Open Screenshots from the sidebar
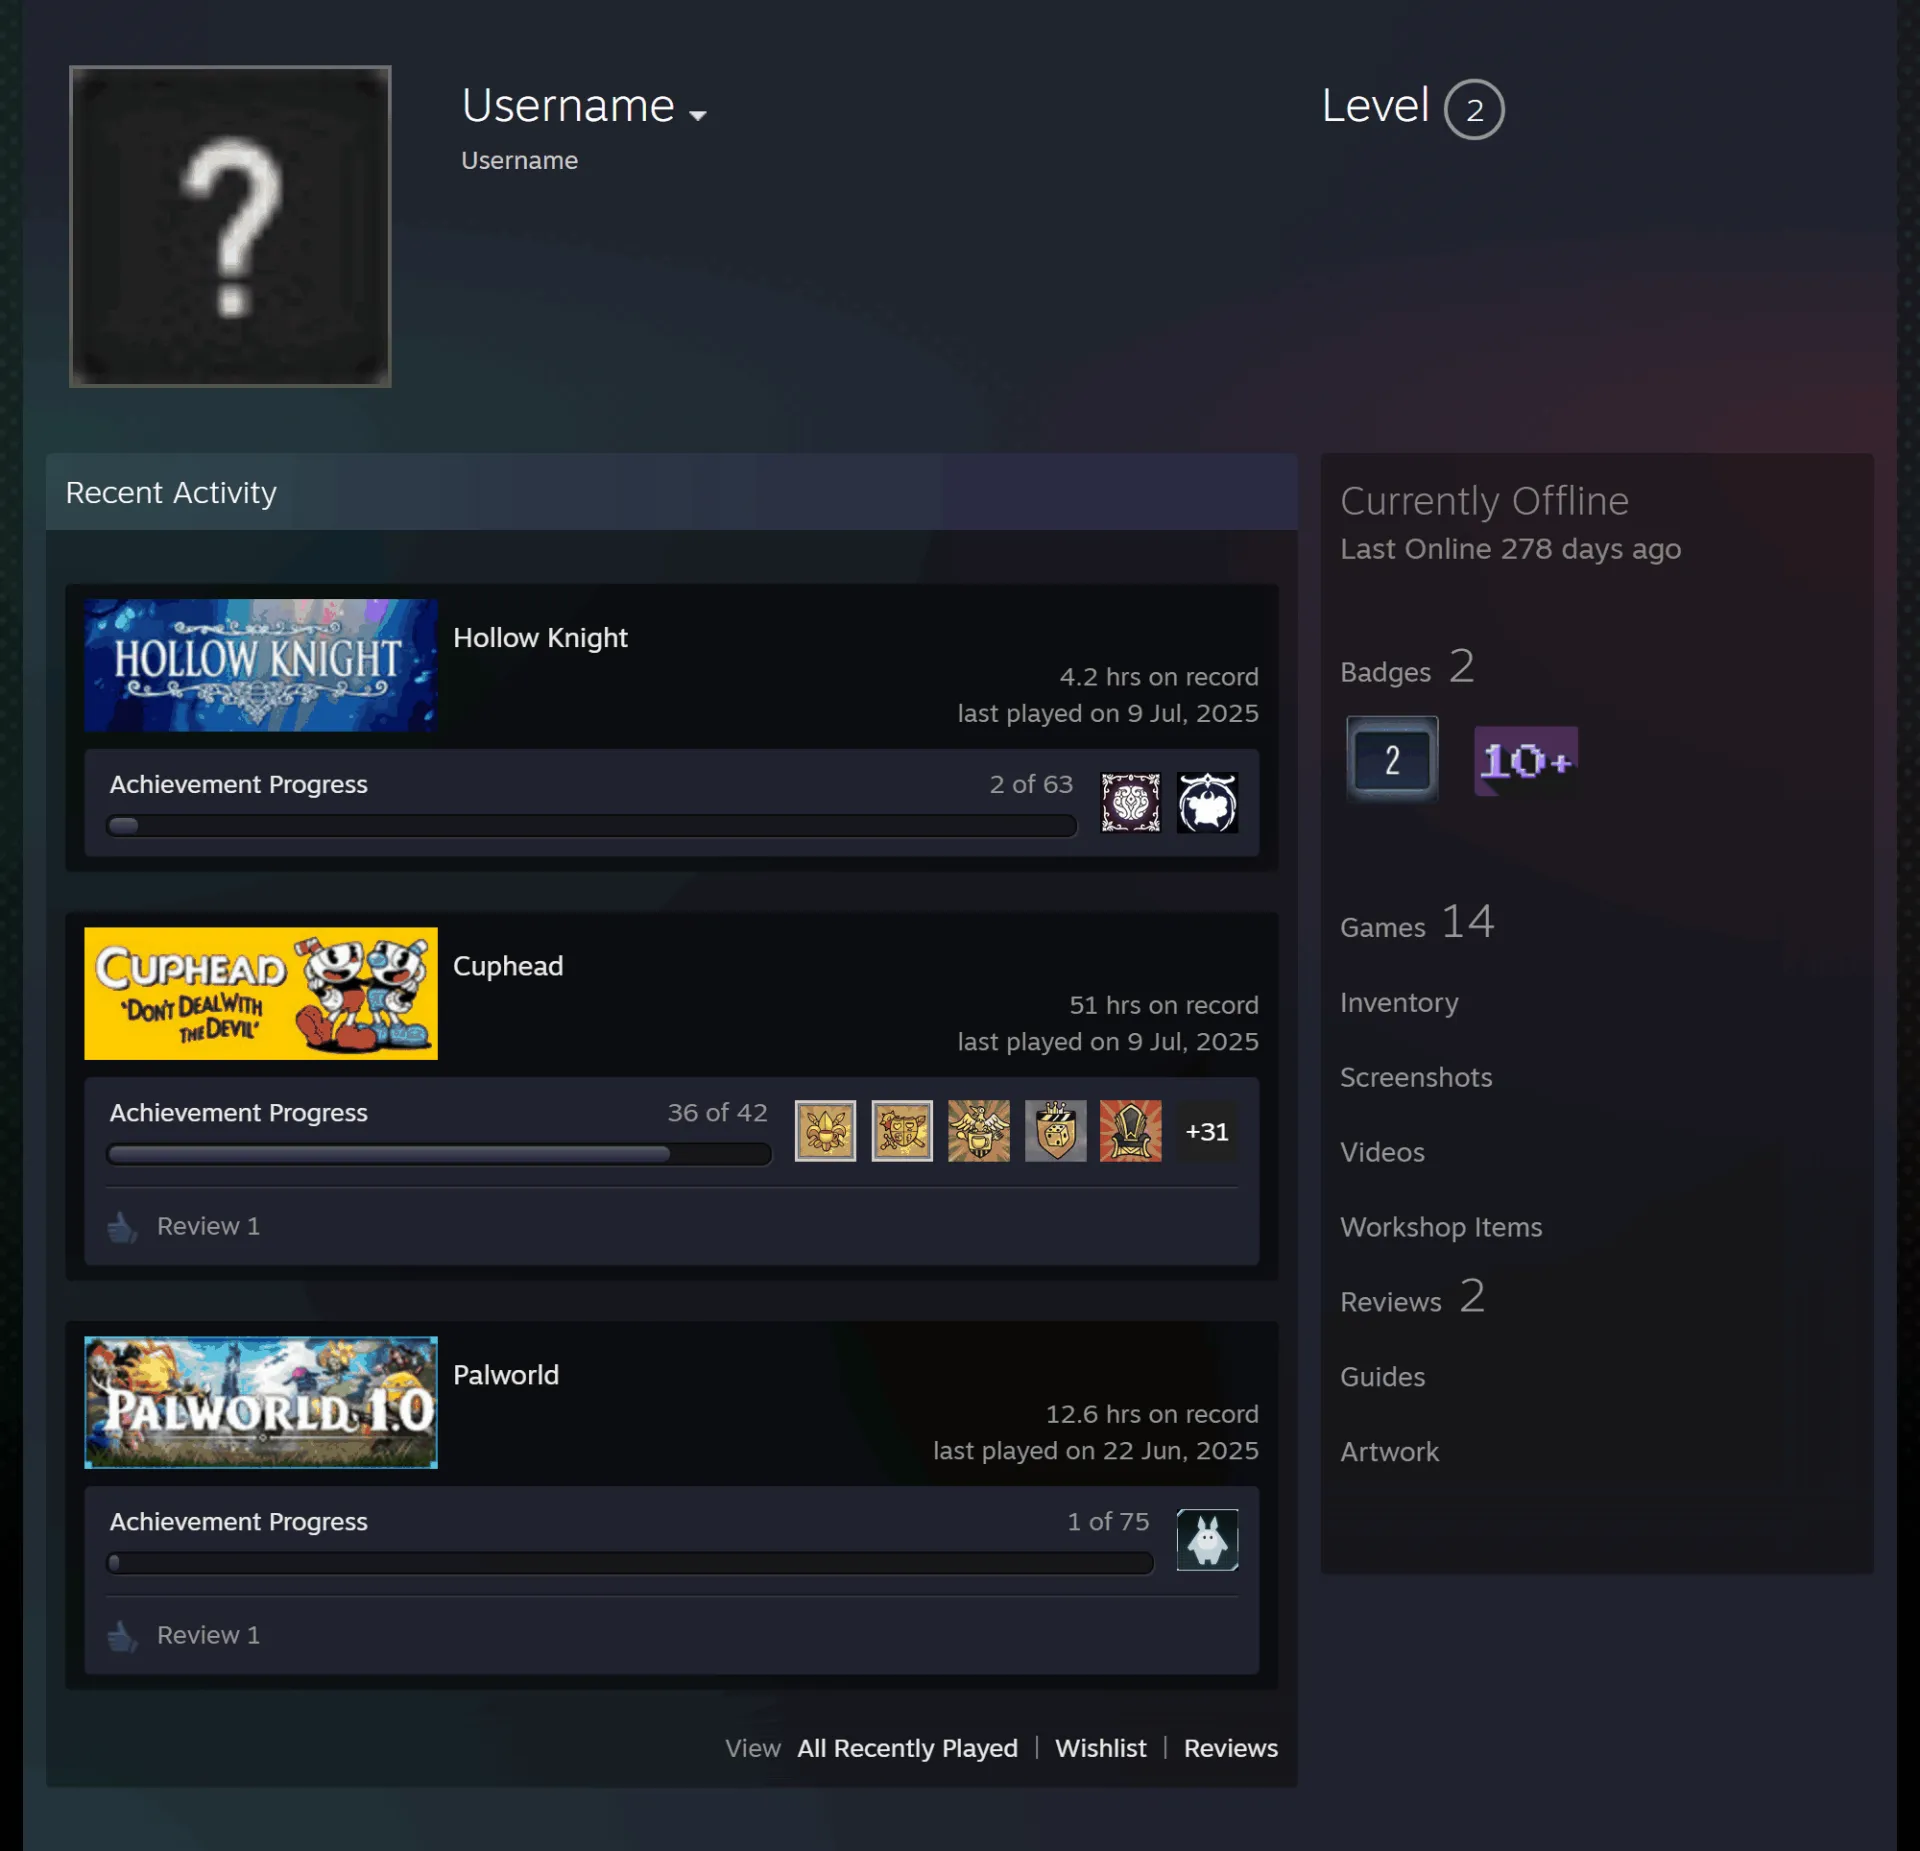This screenshot has height=1851, width=1920. pyautogui.click(x=1416, y=1077)
